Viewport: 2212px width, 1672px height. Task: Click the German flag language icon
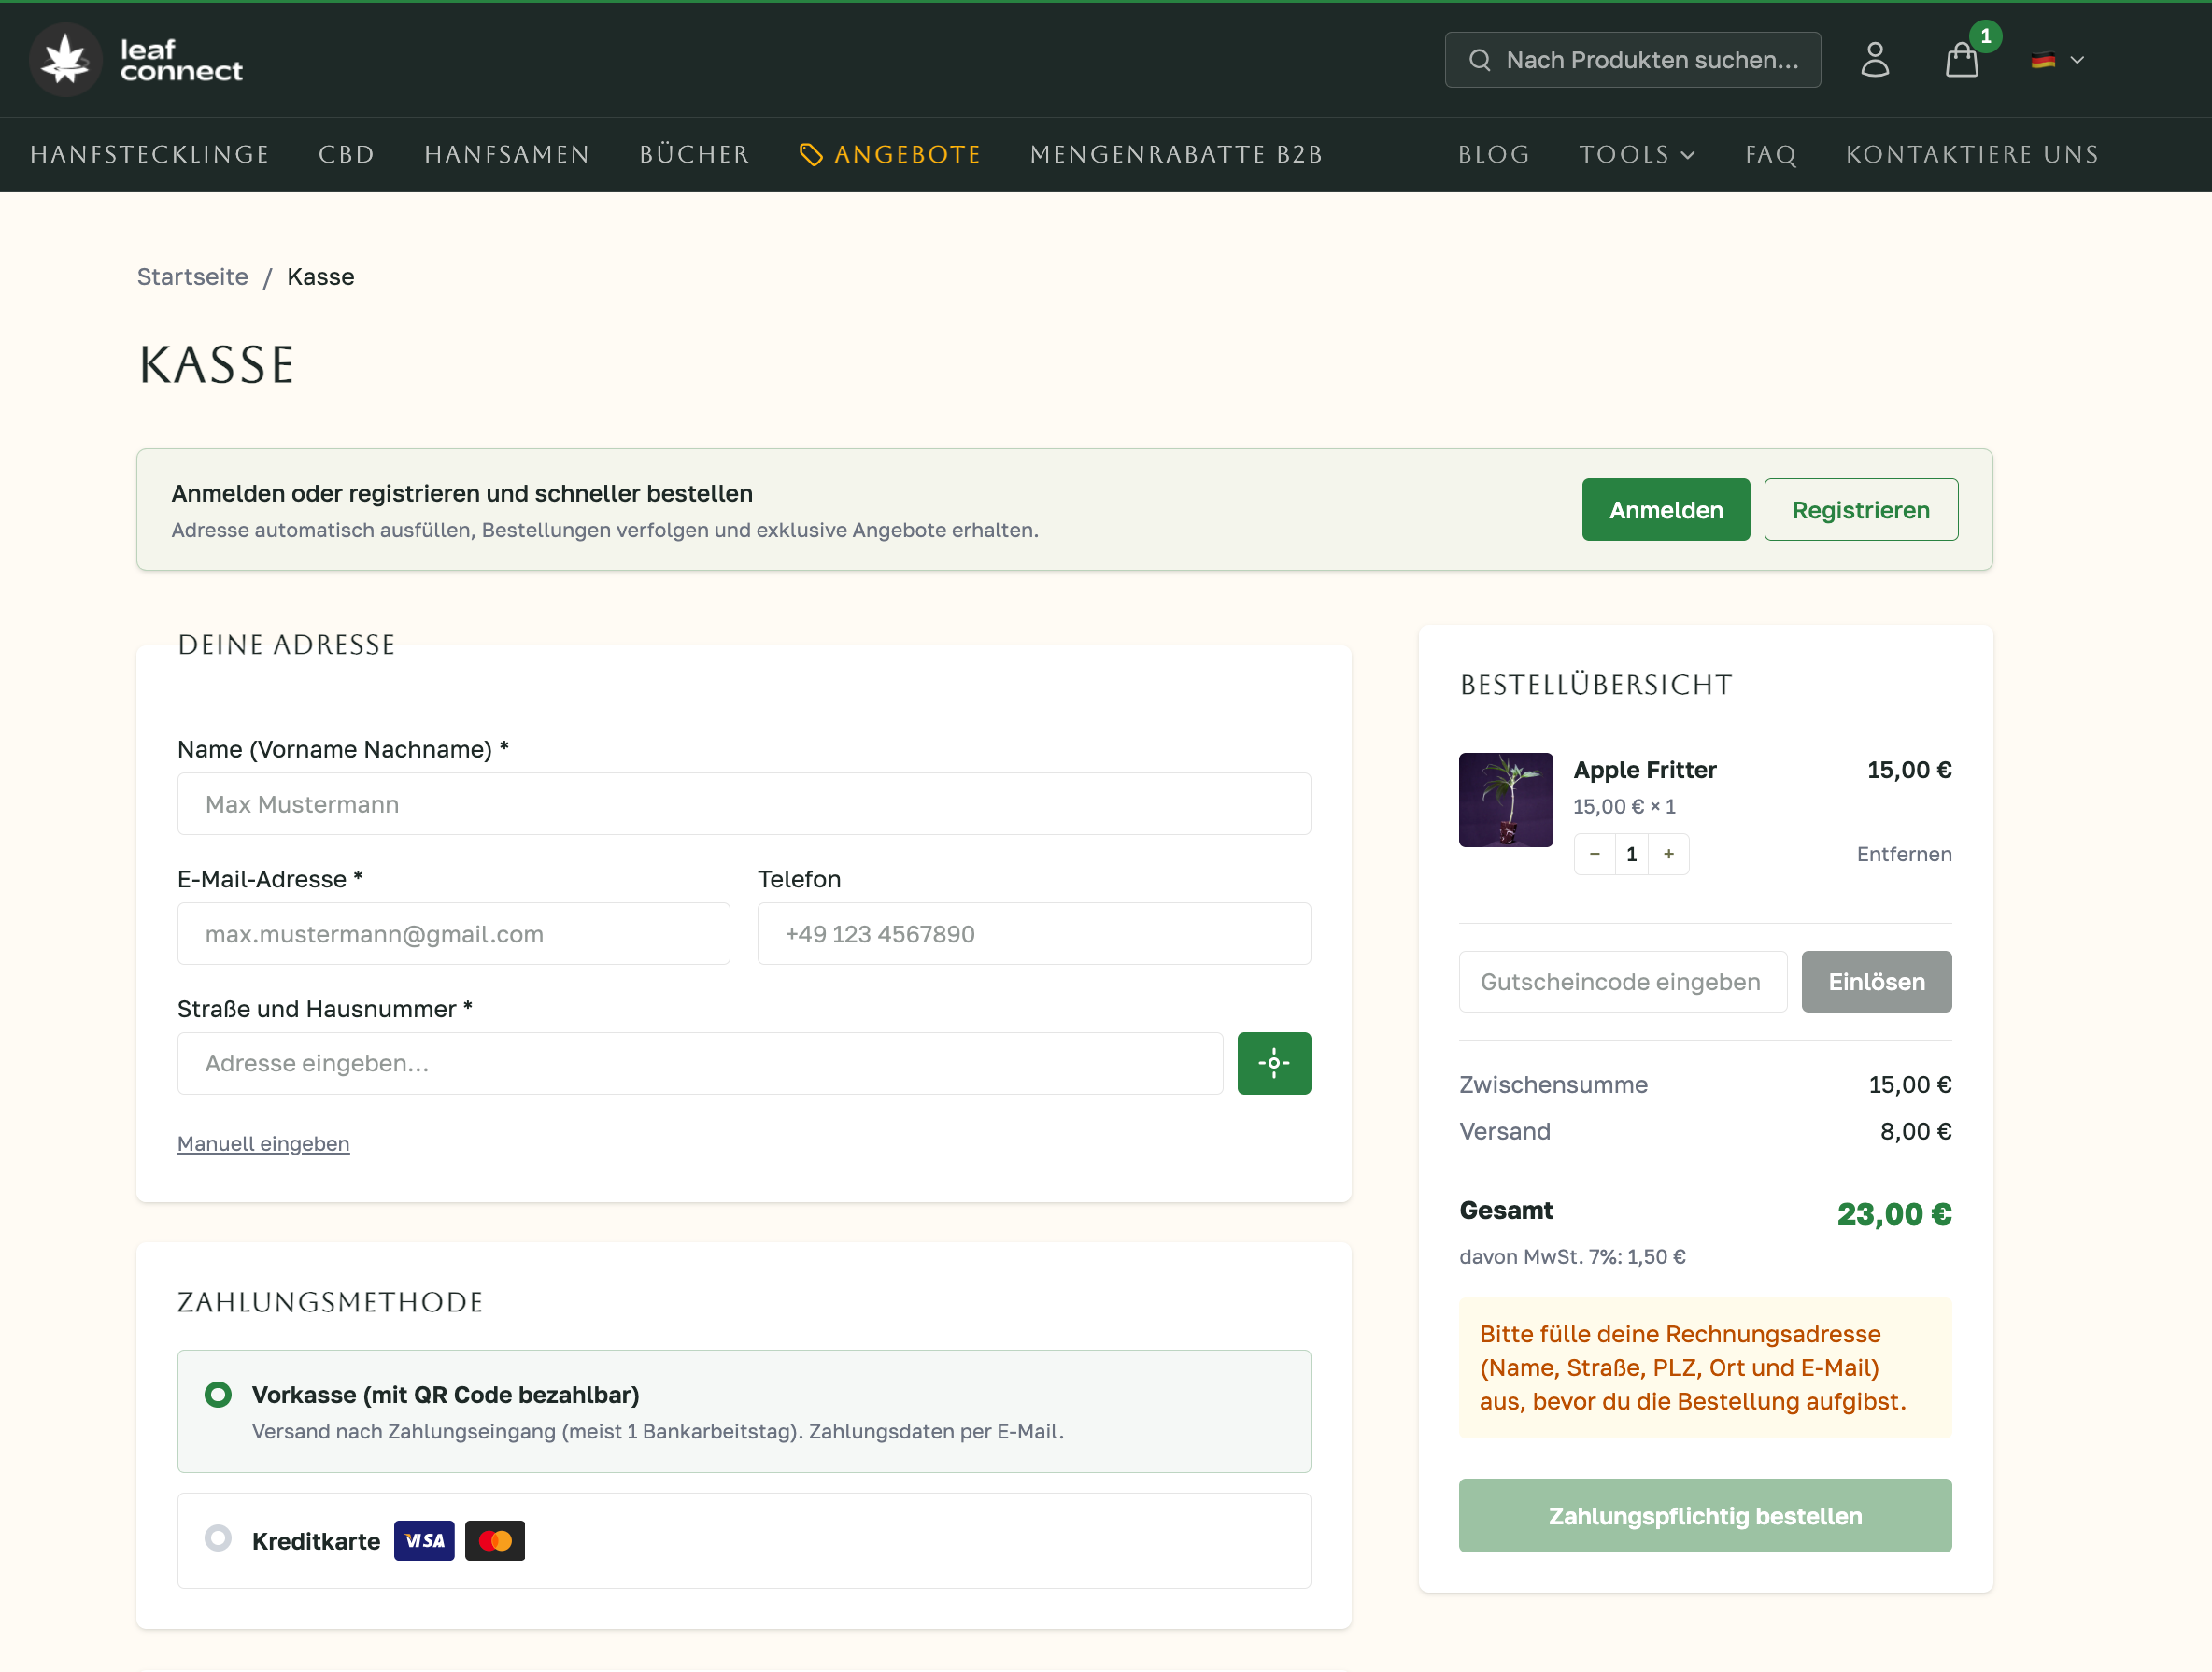(2042, 60)
